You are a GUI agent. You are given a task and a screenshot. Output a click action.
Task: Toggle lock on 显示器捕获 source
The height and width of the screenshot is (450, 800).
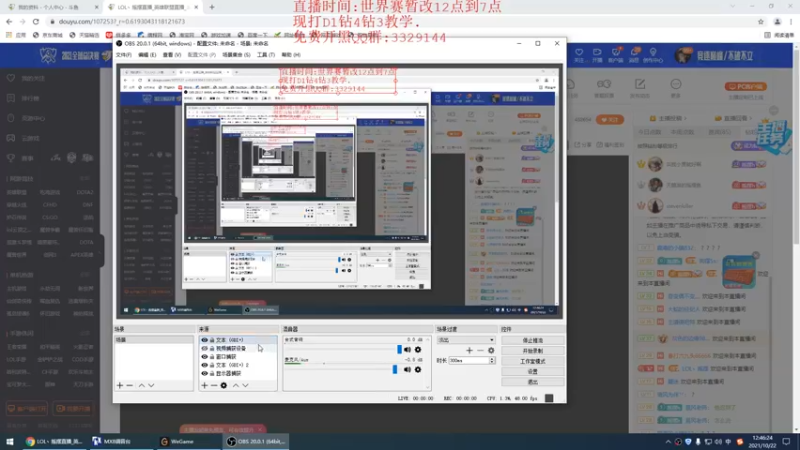pyautogui.click(x=212, y=373)
